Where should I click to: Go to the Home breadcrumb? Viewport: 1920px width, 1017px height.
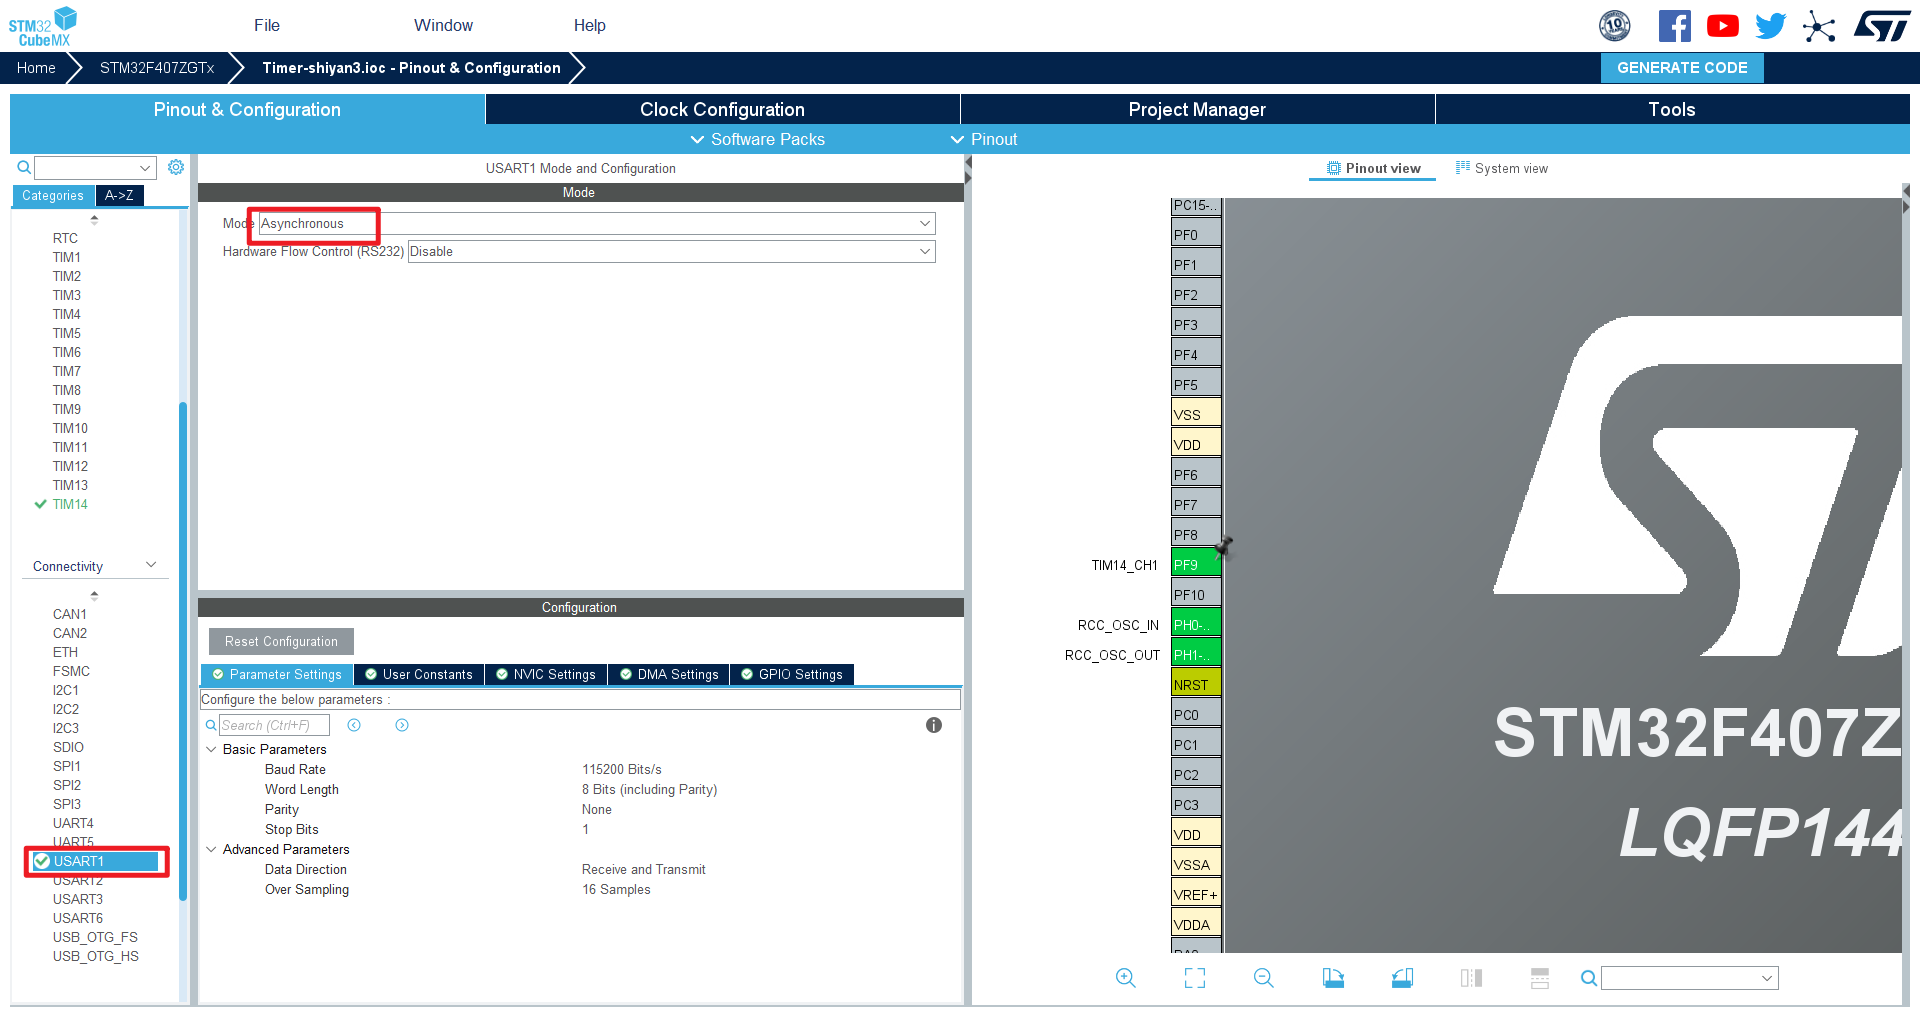point(36,67)
